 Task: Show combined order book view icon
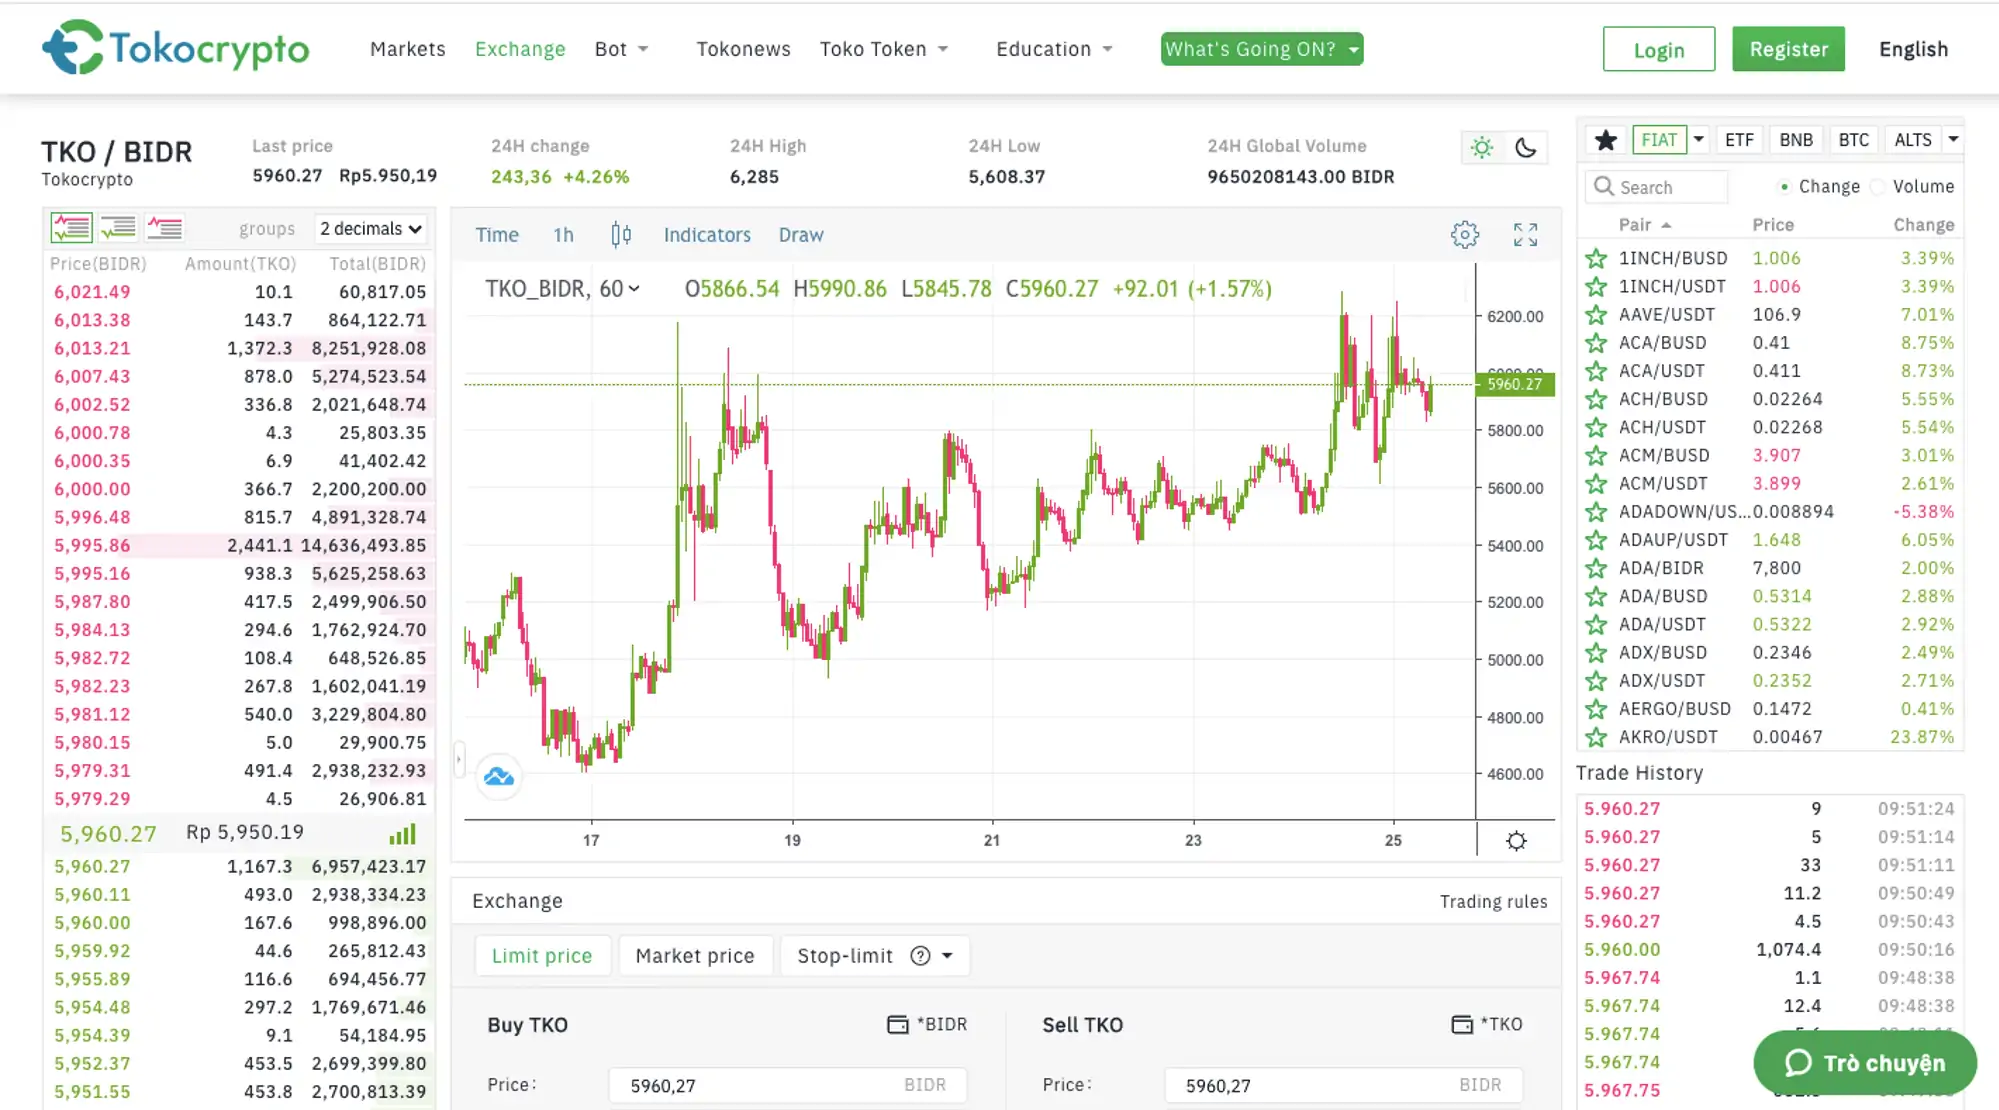[72, 228]
